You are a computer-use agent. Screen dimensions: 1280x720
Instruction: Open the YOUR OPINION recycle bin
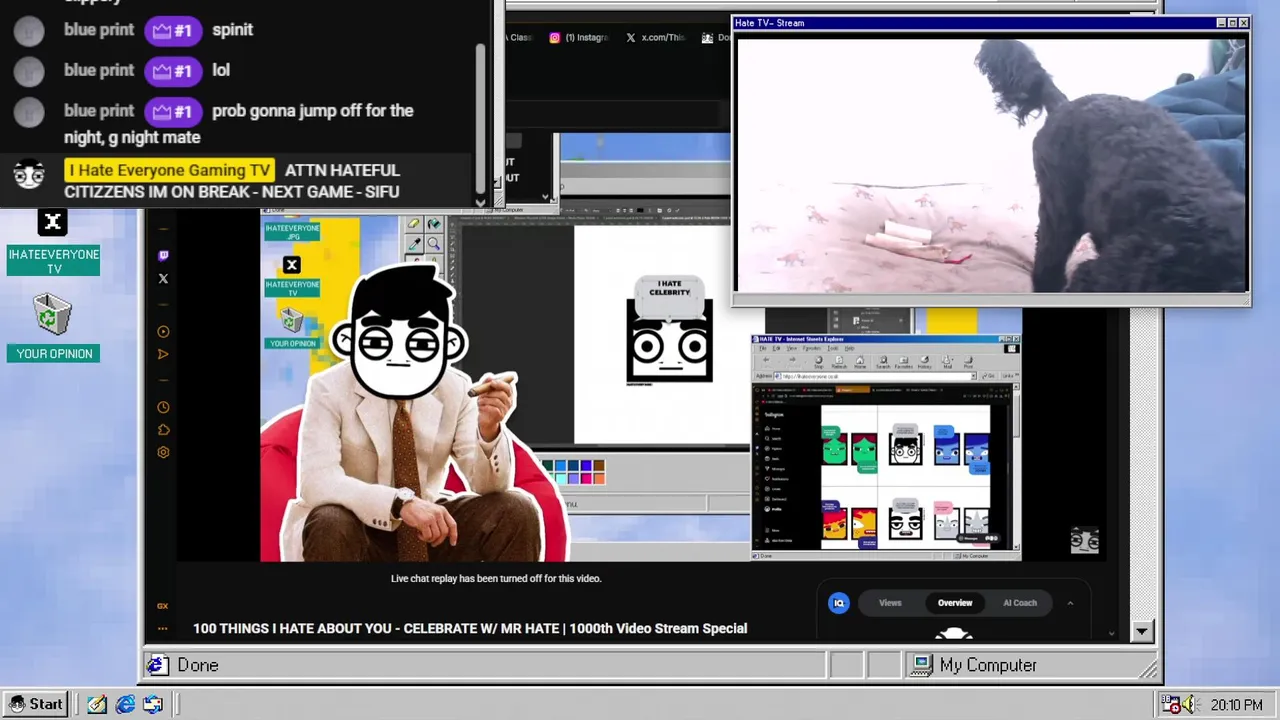(54, 326)
